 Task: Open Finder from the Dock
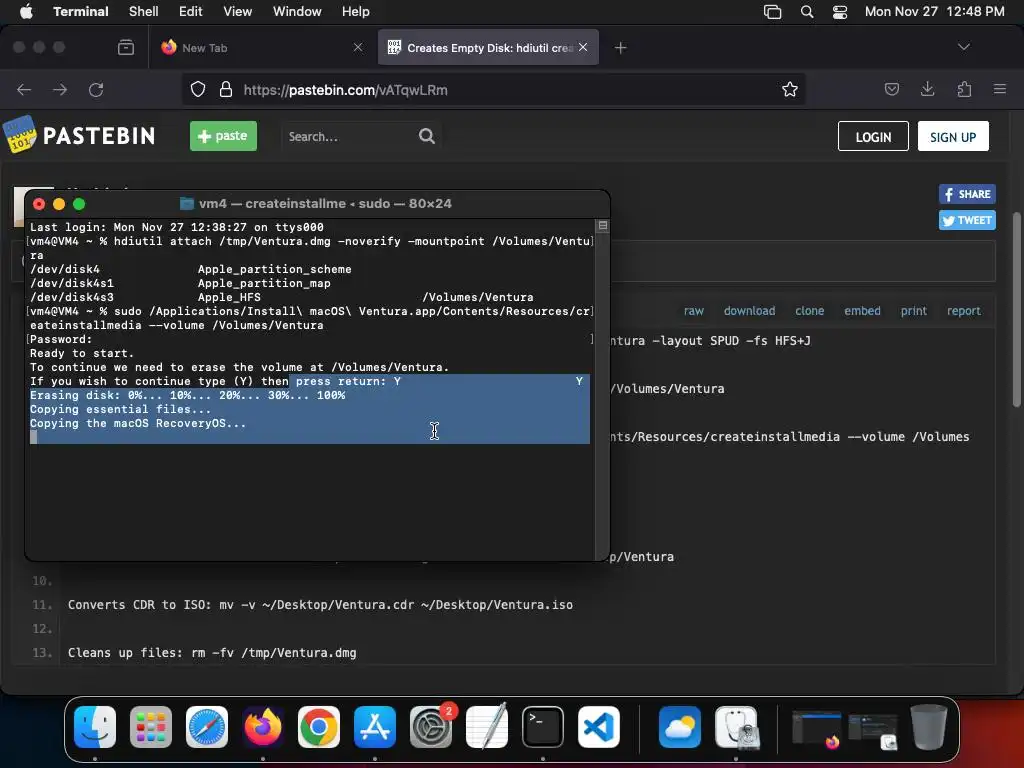click(95, 727)
